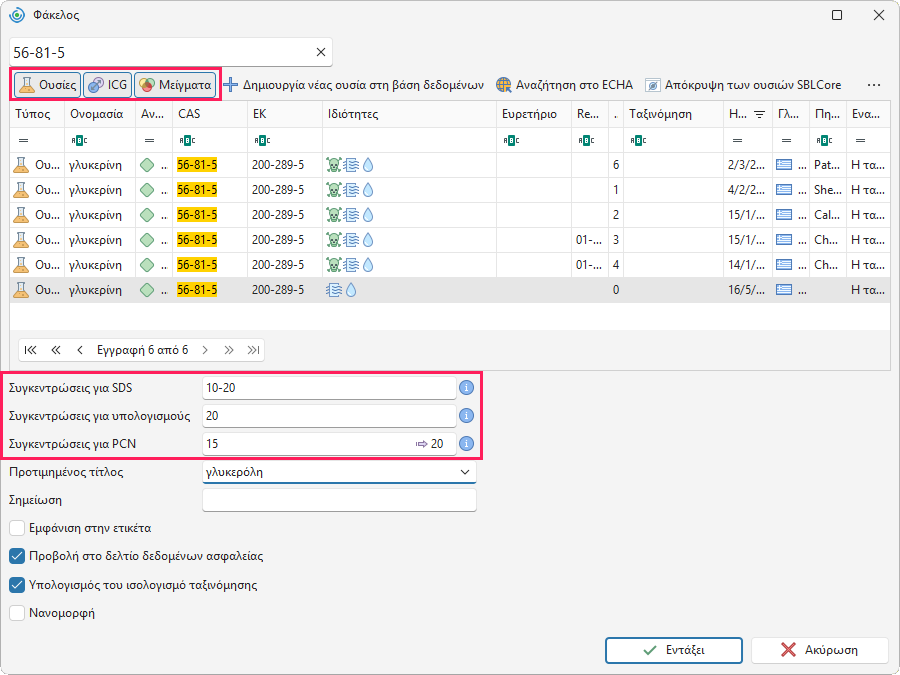Click info icon beside PCN concentrations

tap(467, 444)
